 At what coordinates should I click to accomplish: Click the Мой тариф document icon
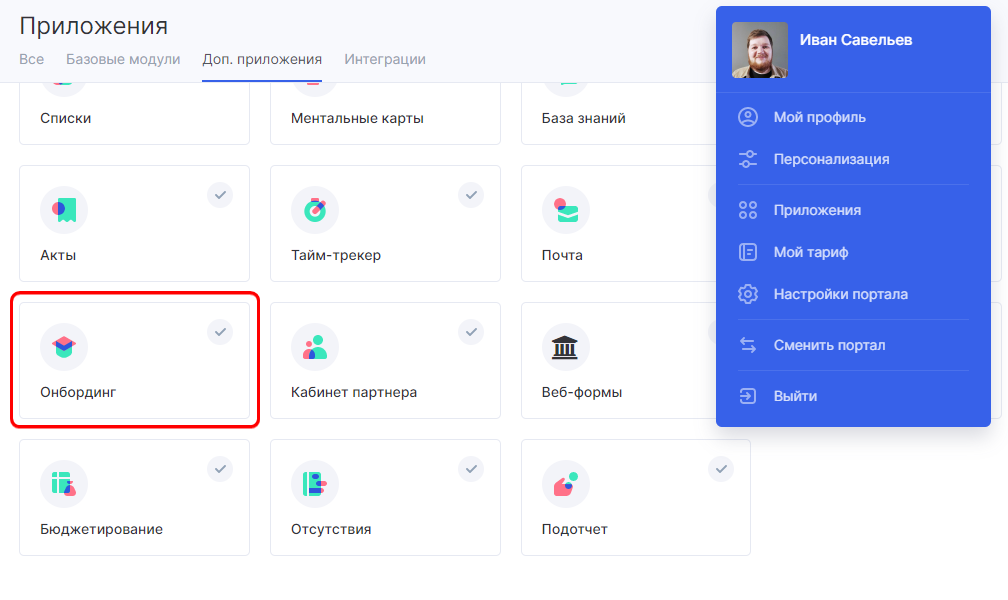pos(748,252)
